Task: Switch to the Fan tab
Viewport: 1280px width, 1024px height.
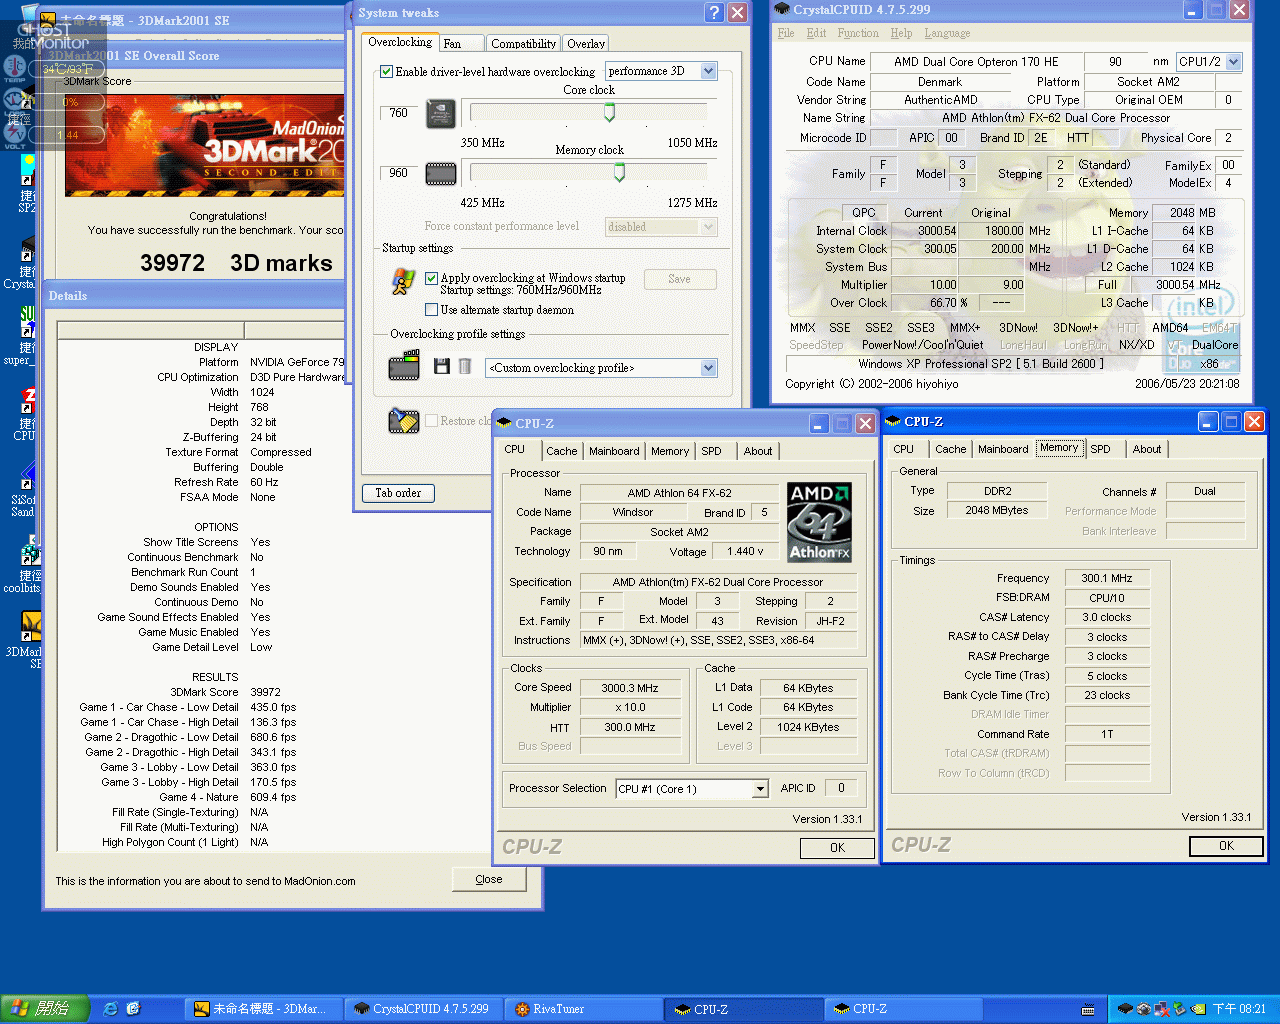Action: pos(453,44)
